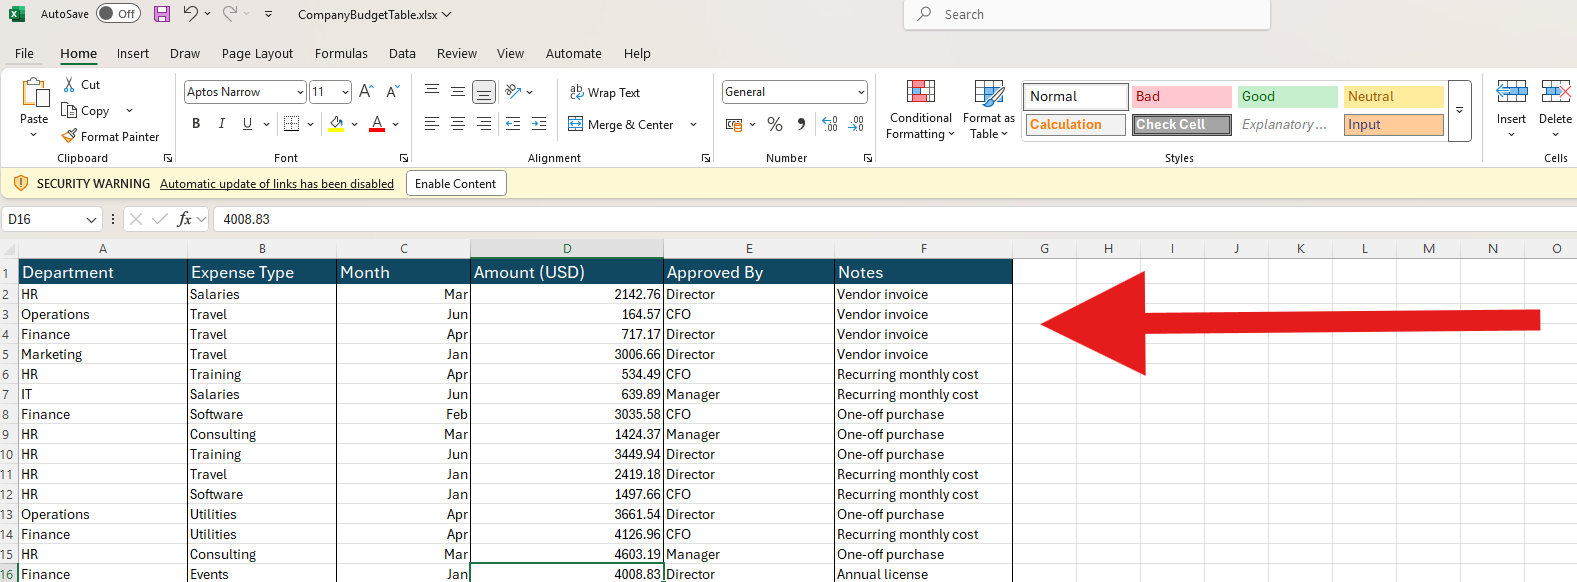Open the font name dropdown
This screenshot has height=582, width=1577.
300,92
